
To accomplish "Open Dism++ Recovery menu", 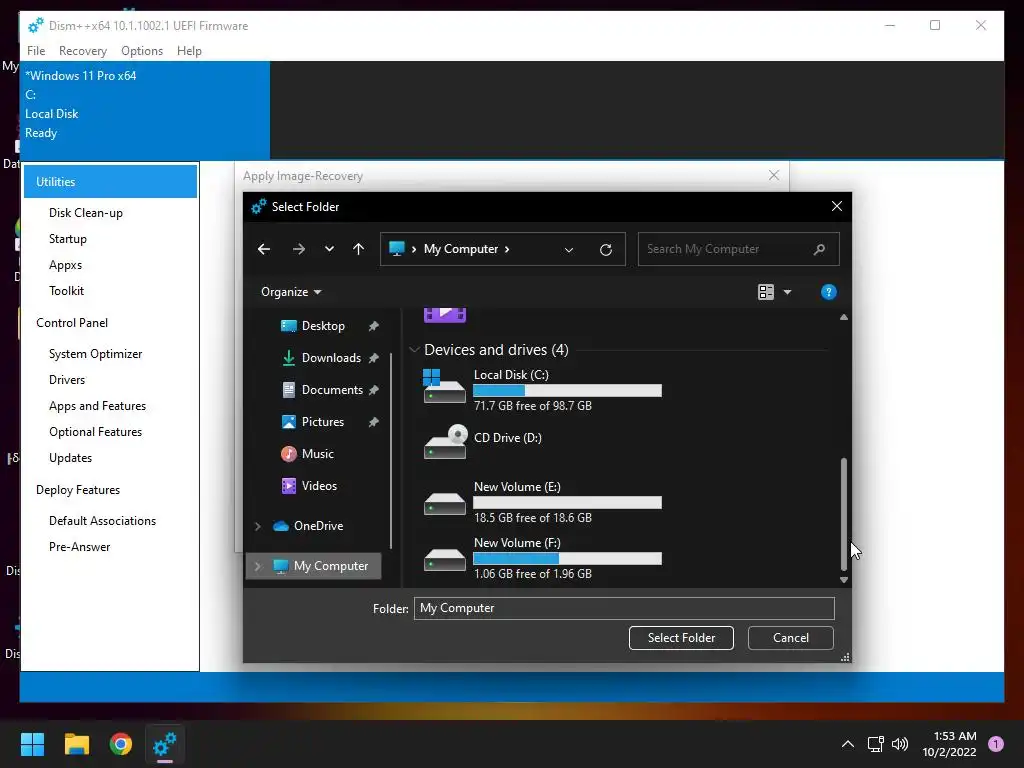I will pyautogui.click(x=82, y=51).
